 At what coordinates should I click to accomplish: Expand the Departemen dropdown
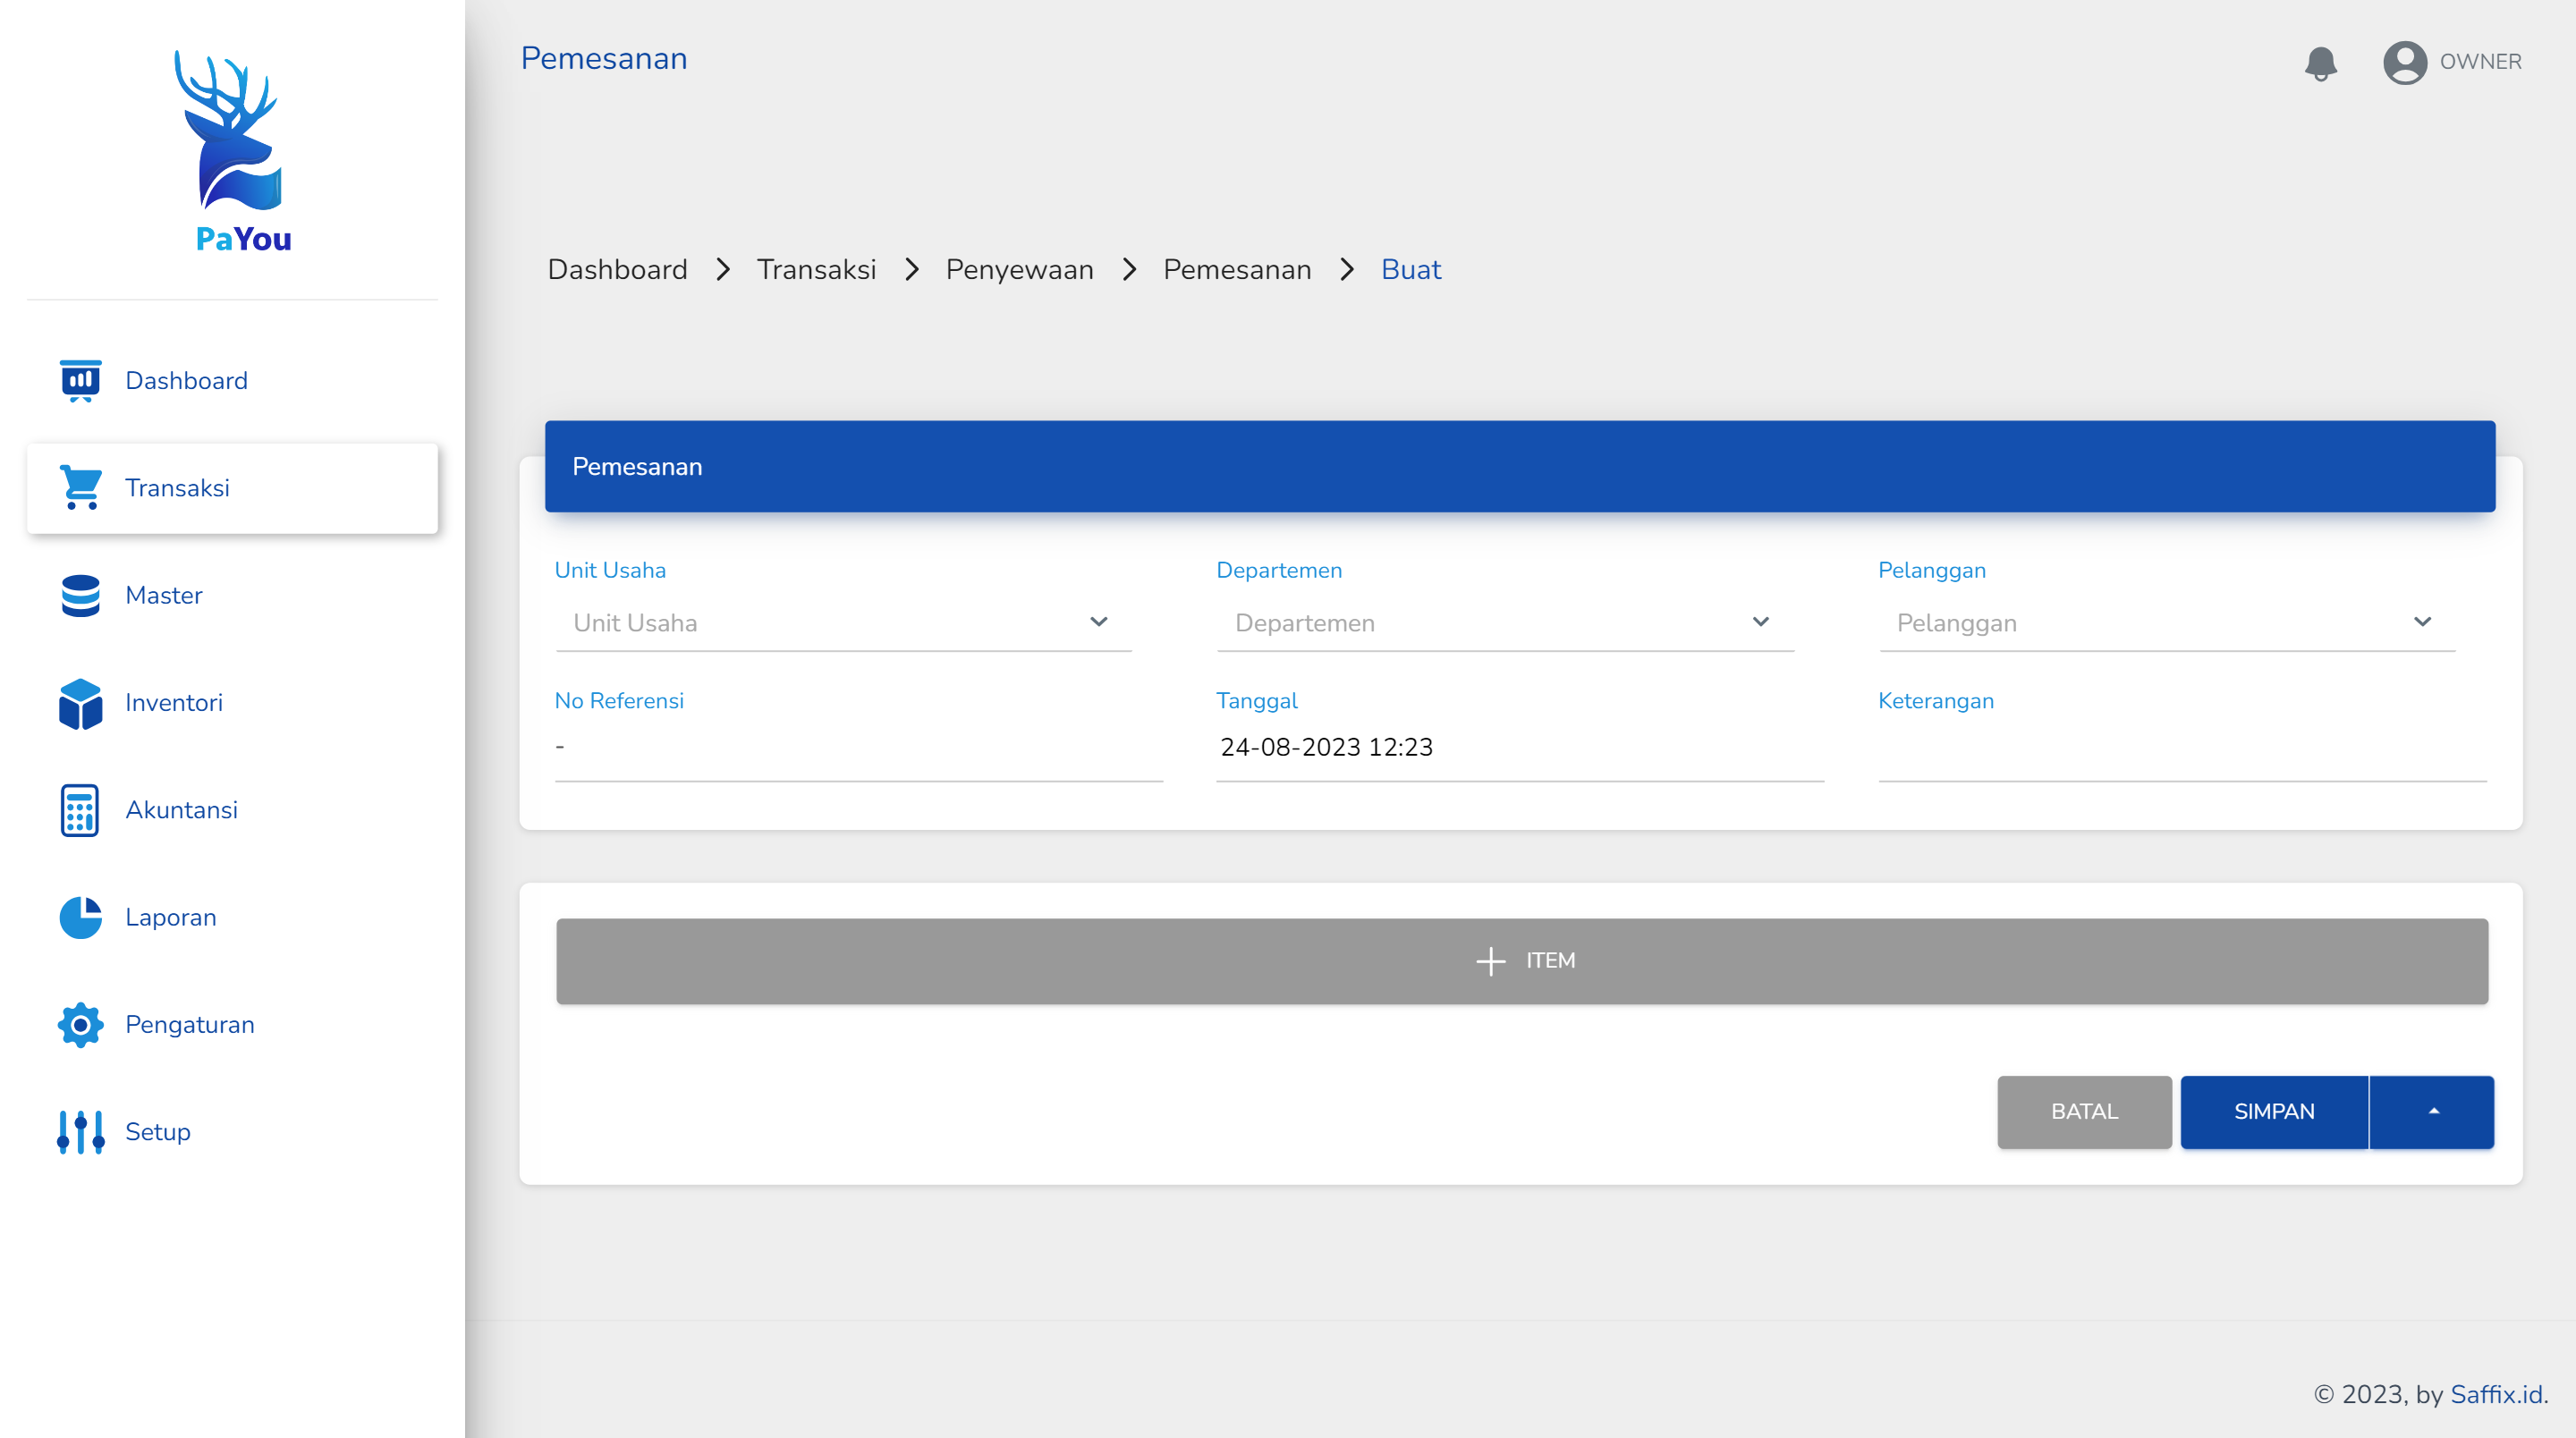point(1505,623)
